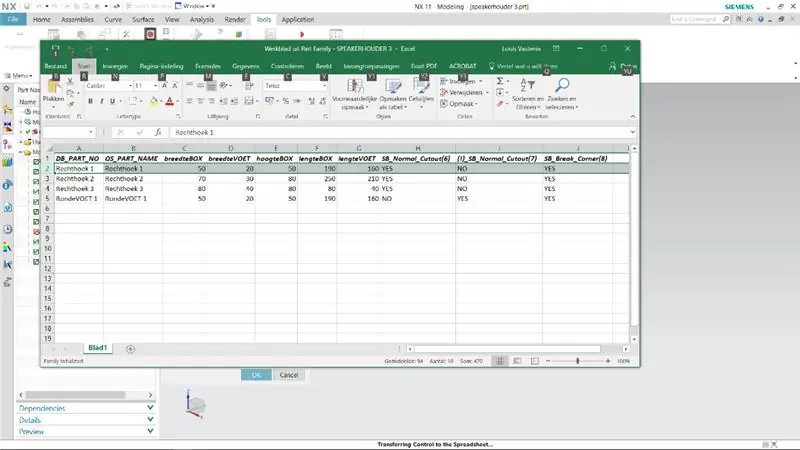Open the Pagina-indeling ribbon tab
800x450 pixels.
161,66
